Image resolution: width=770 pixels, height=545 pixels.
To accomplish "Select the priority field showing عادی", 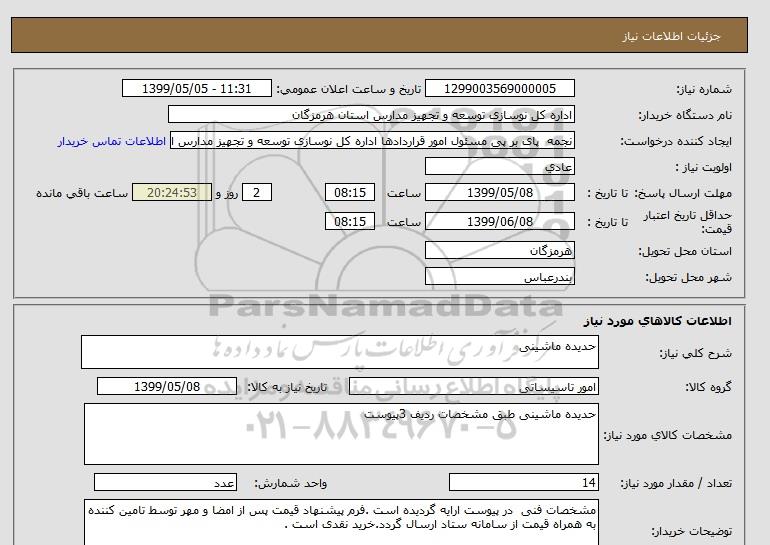I will click(x=499, y=167).
